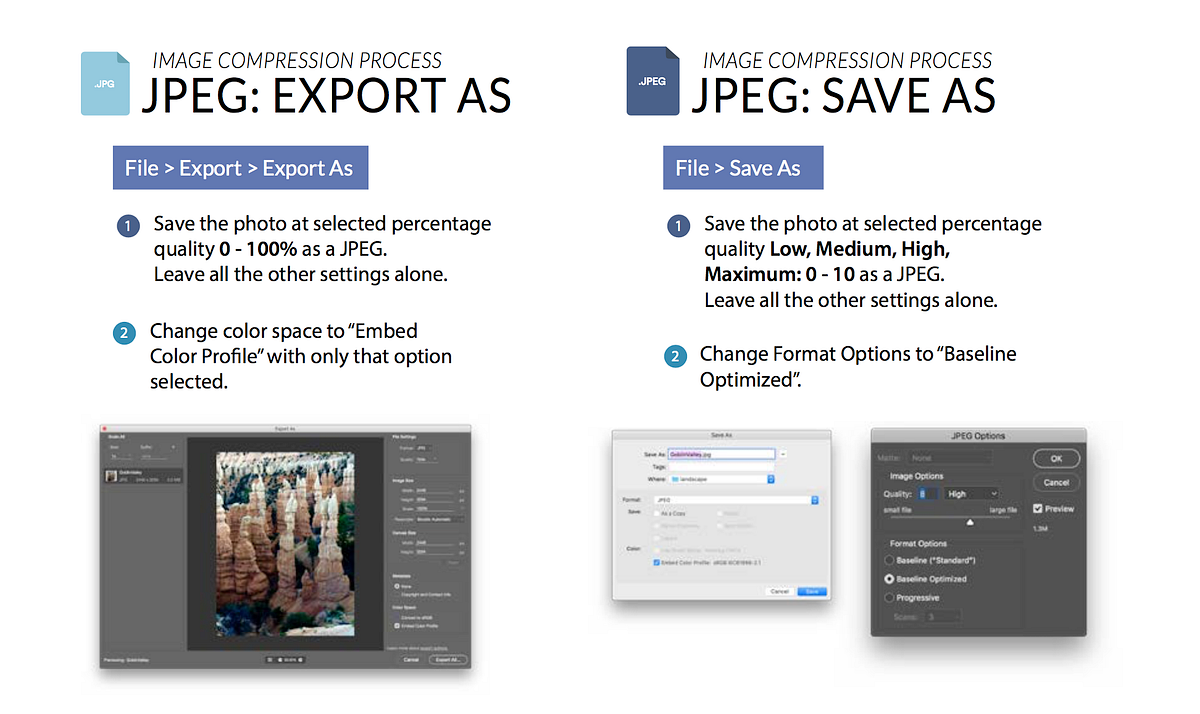This screenshot has height=714, width=1200.
Task: Click the blue Save button
Action: [812, 591]
